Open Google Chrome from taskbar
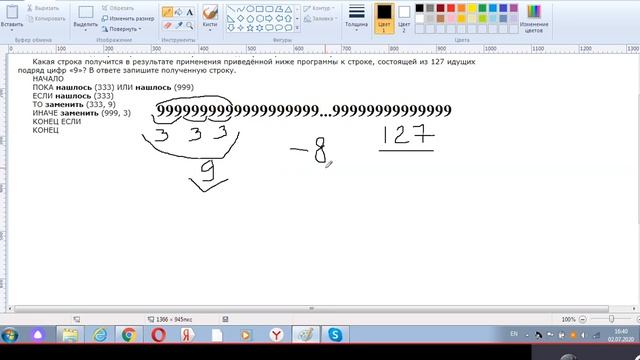This screenshot has height=360, width=640. click(129, 335)
